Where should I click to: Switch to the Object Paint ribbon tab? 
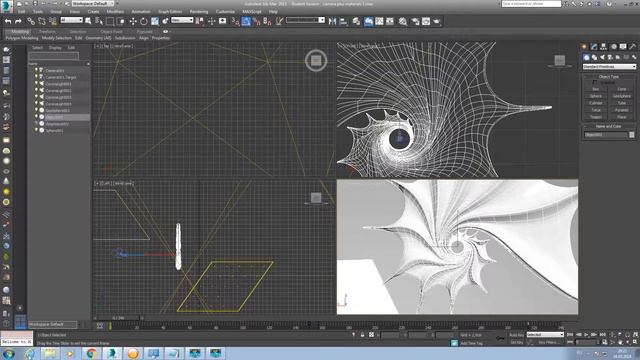coord(111,31)
